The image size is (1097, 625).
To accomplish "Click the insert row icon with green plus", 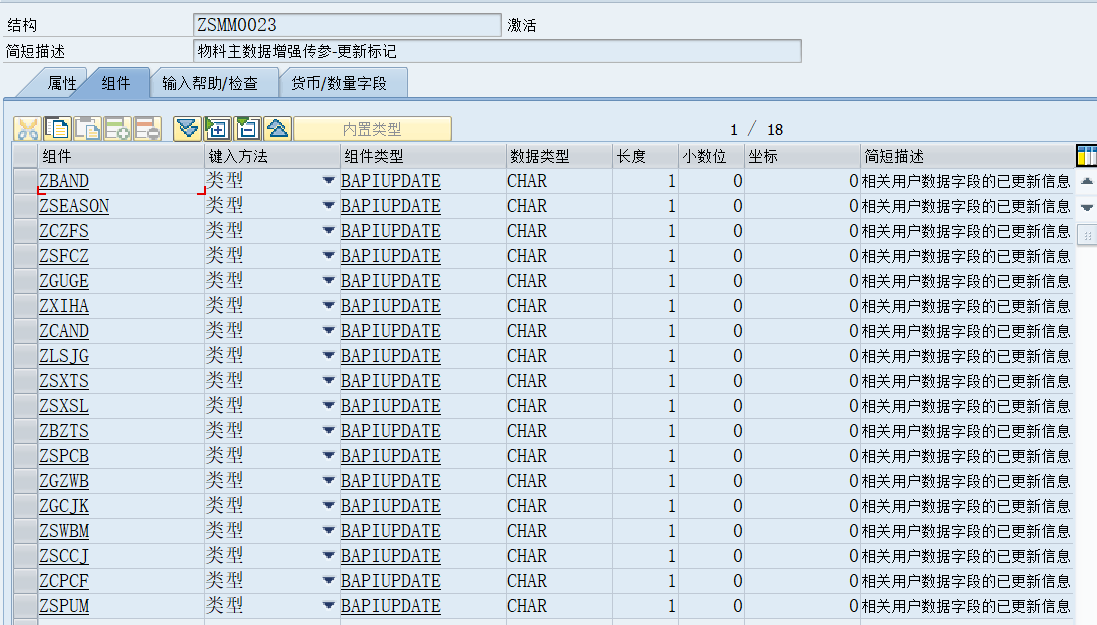I will point(114,128).
